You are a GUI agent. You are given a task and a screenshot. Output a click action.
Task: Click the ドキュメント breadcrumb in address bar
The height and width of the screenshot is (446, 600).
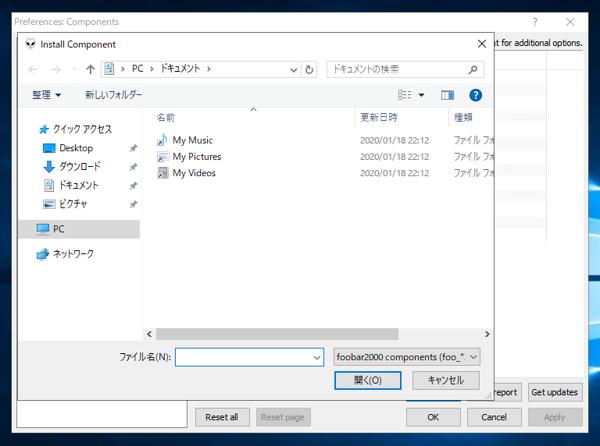(180, 69)
